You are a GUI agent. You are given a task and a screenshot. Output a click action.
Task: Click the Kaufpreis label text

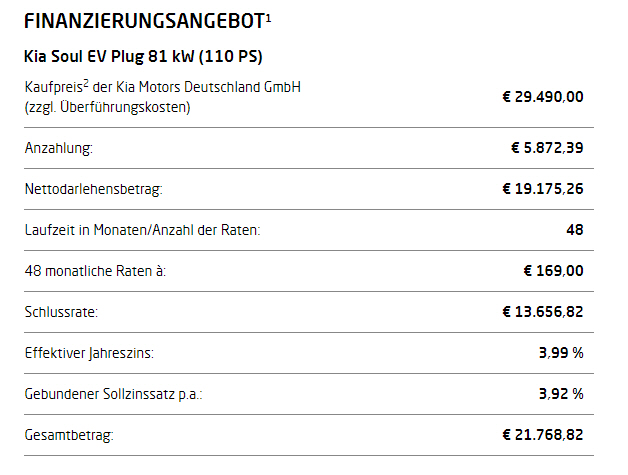161,87
